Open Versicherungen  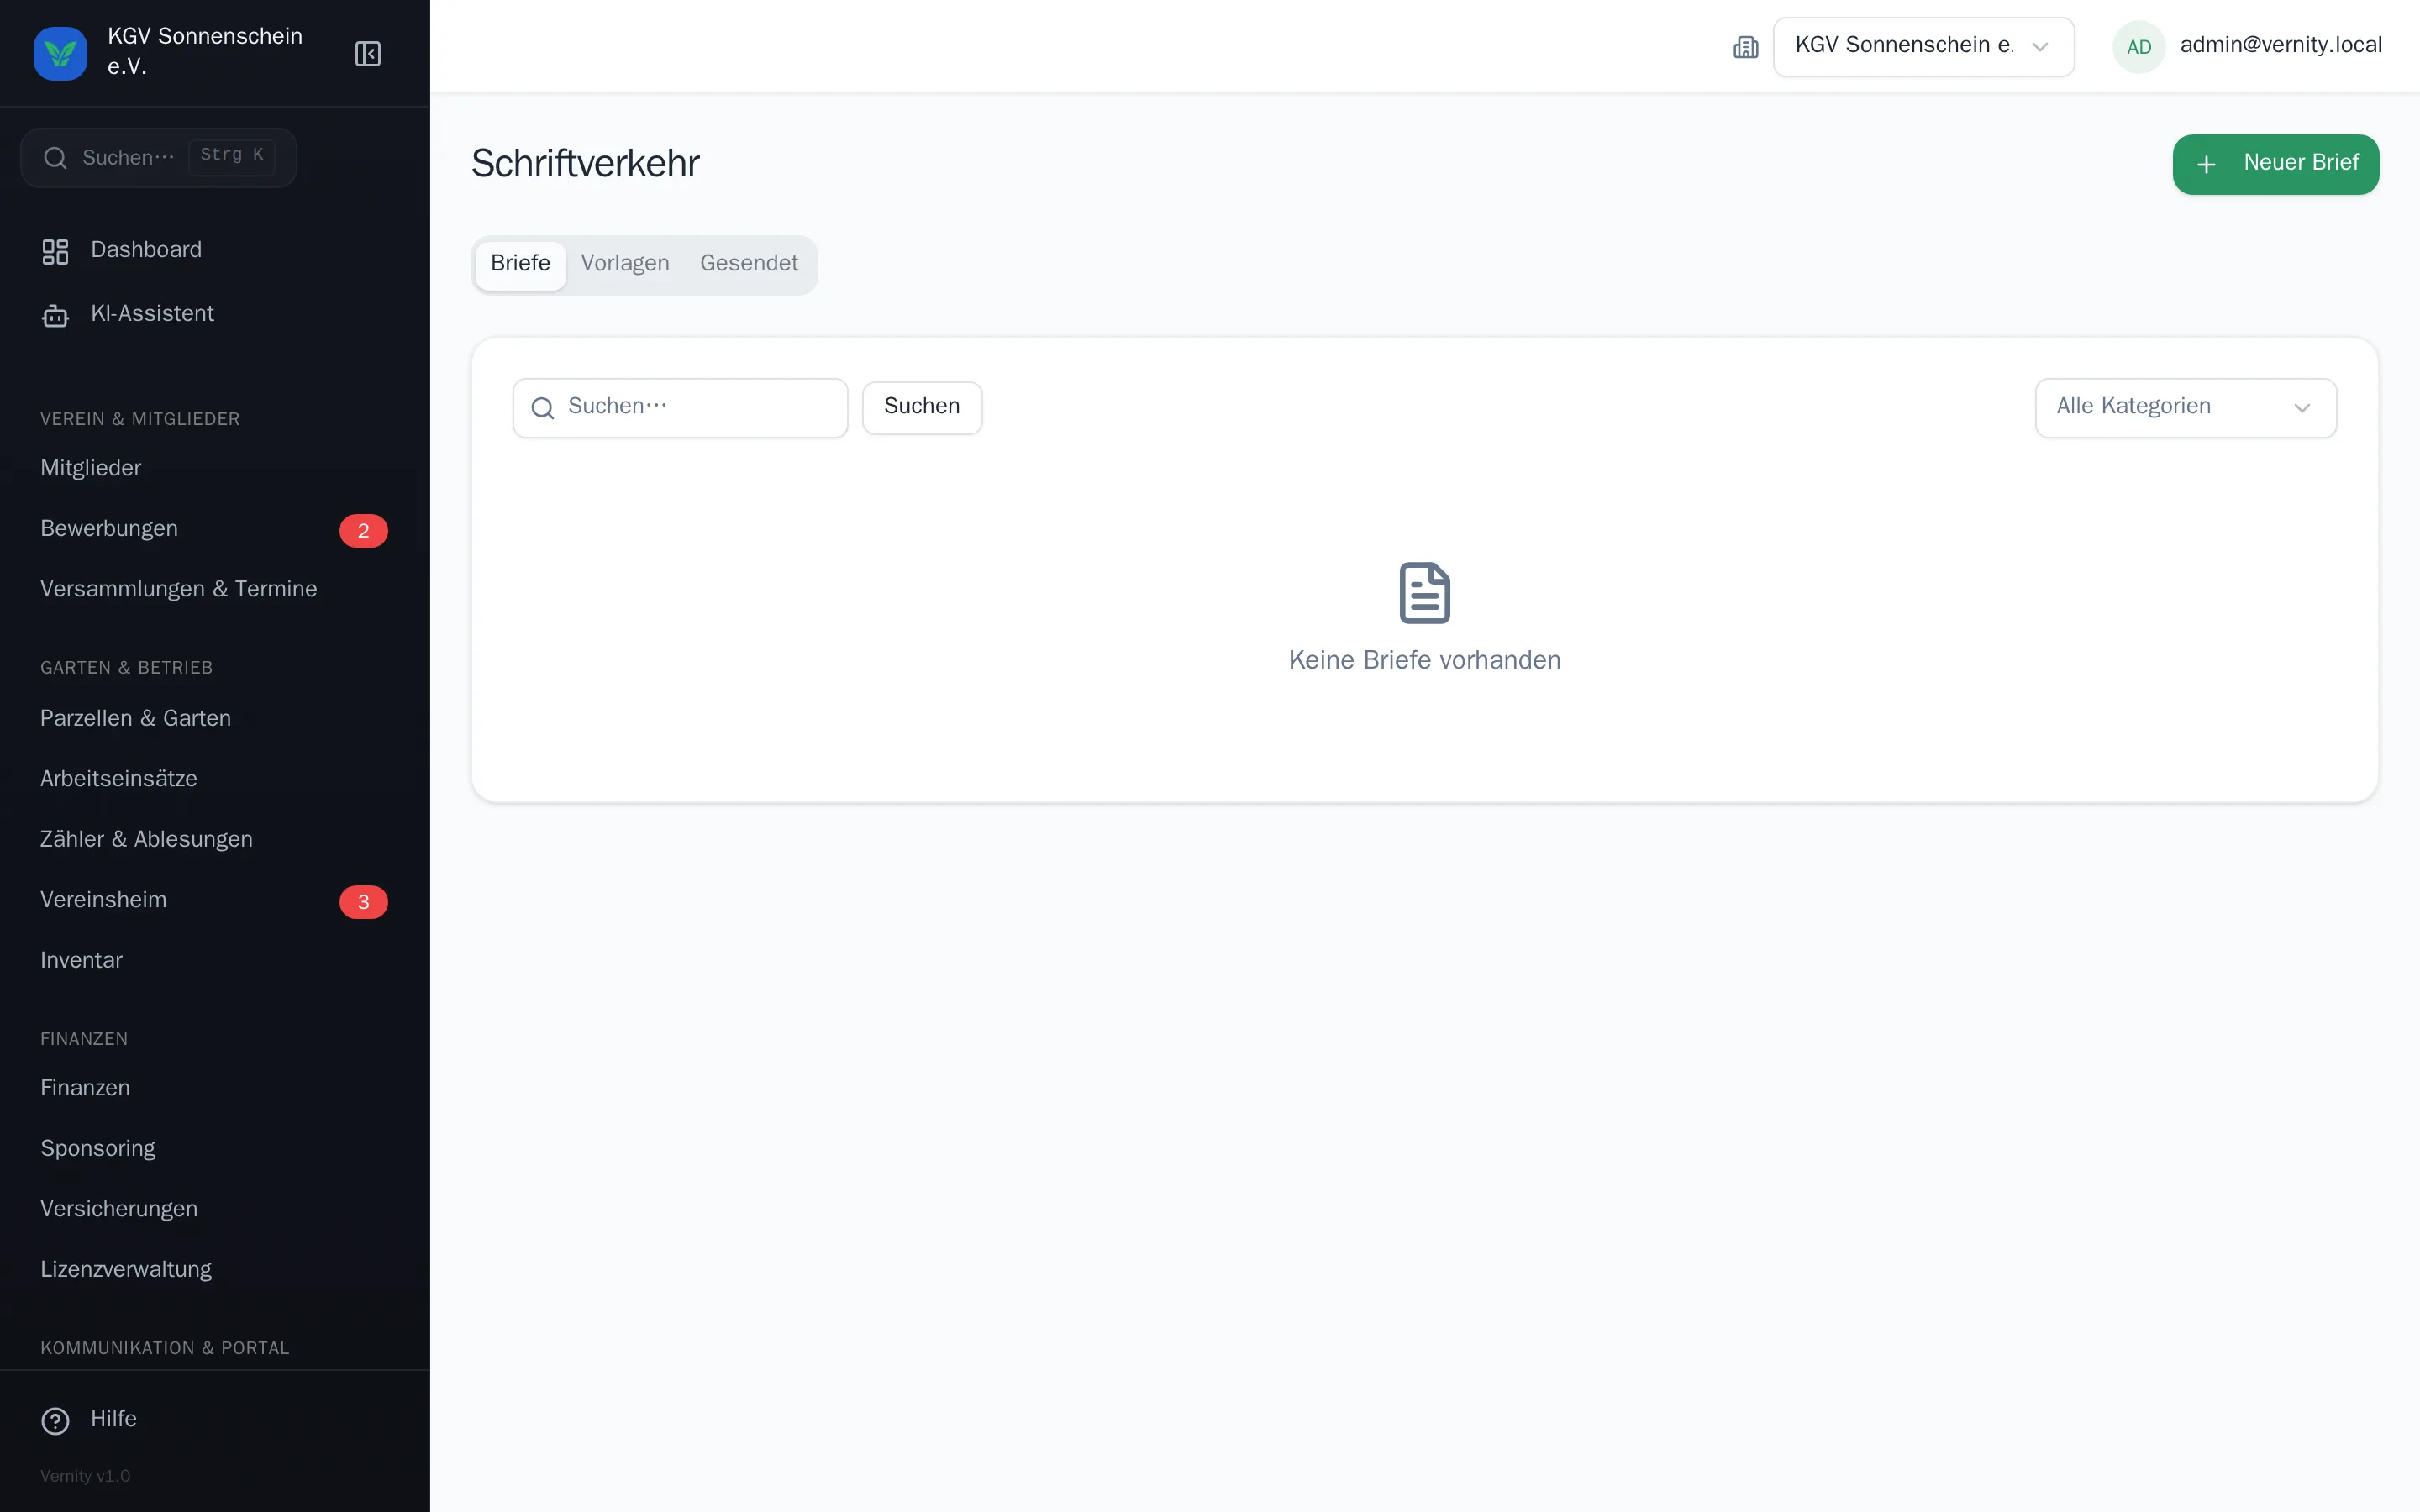click(x=215, y=1209)
